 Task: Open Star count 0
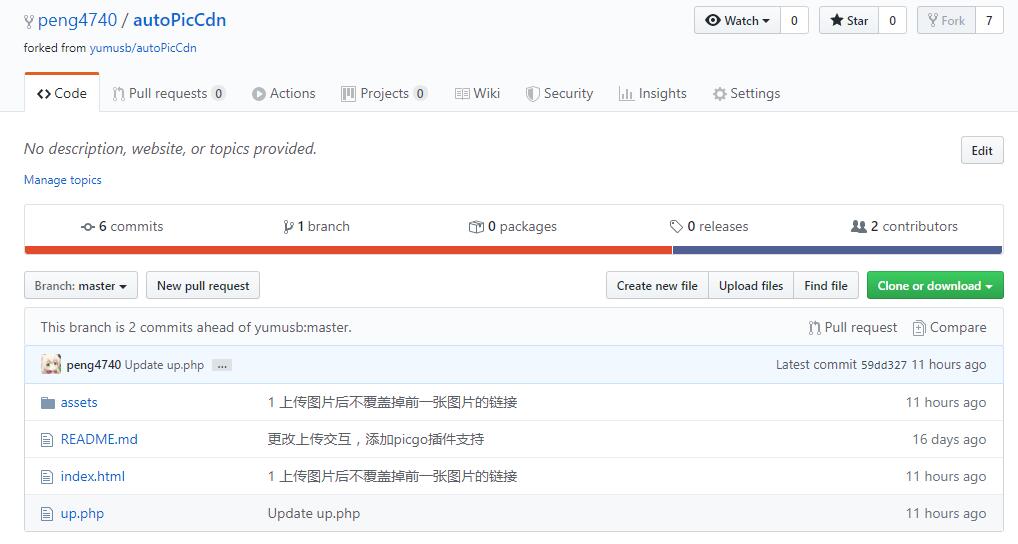coord(893,20)
